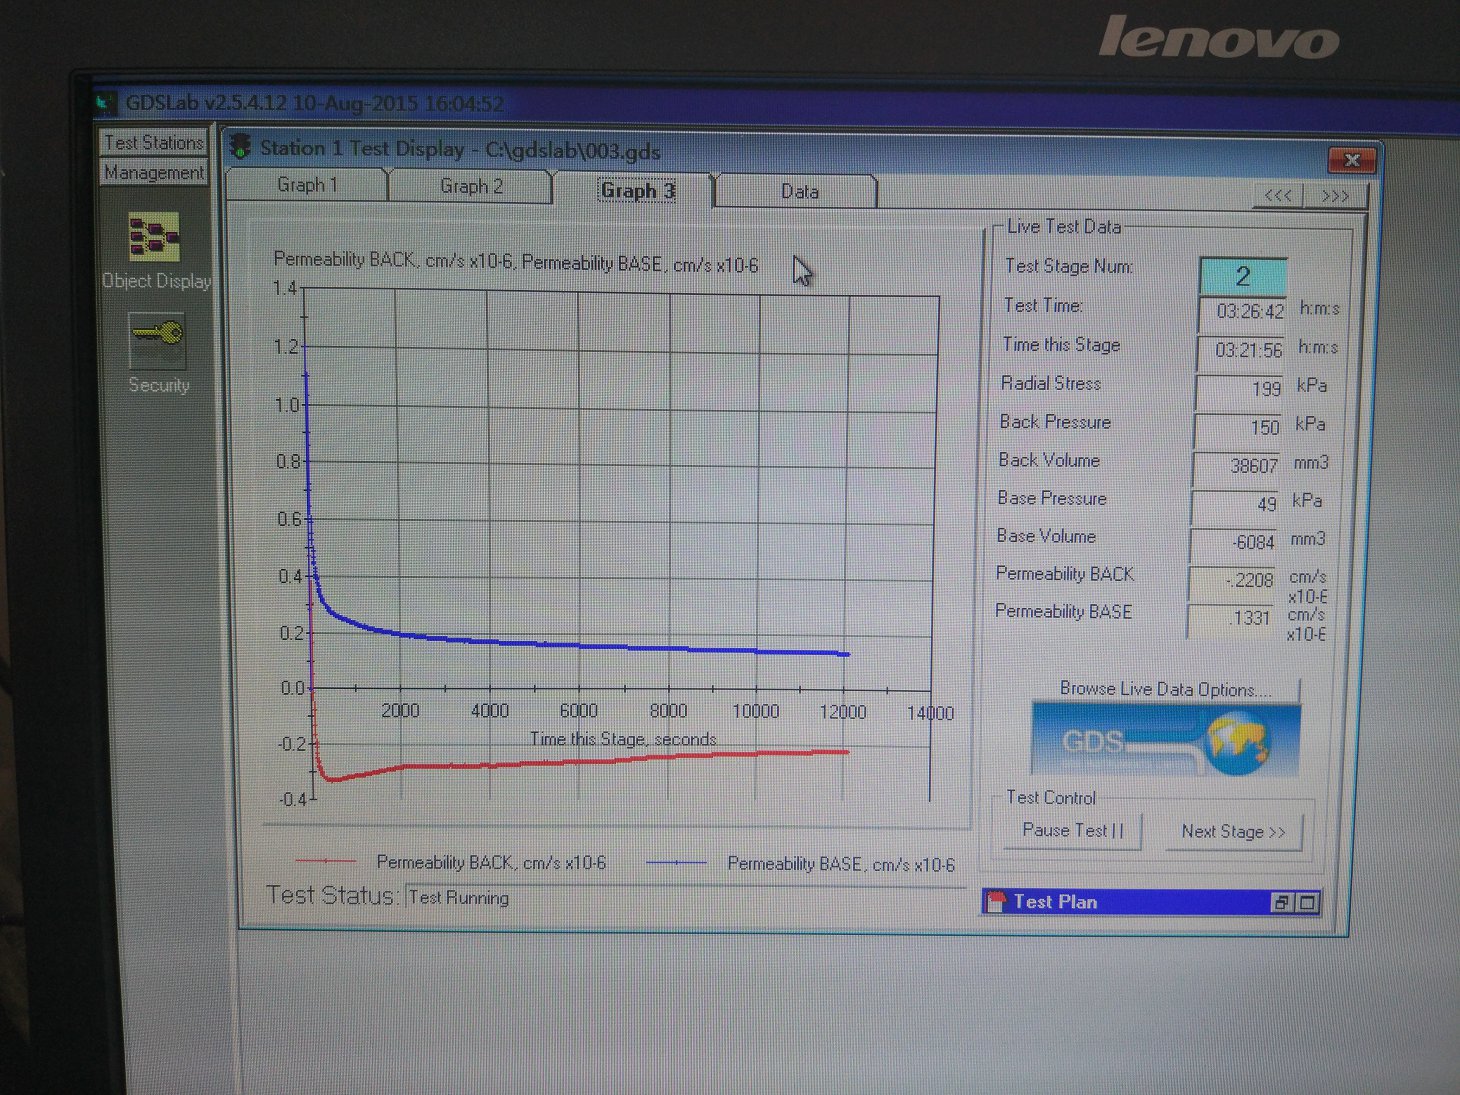The image size is (1460, 1095).
Task: Click the Test Plan title icon
Action: click(996, 902)
